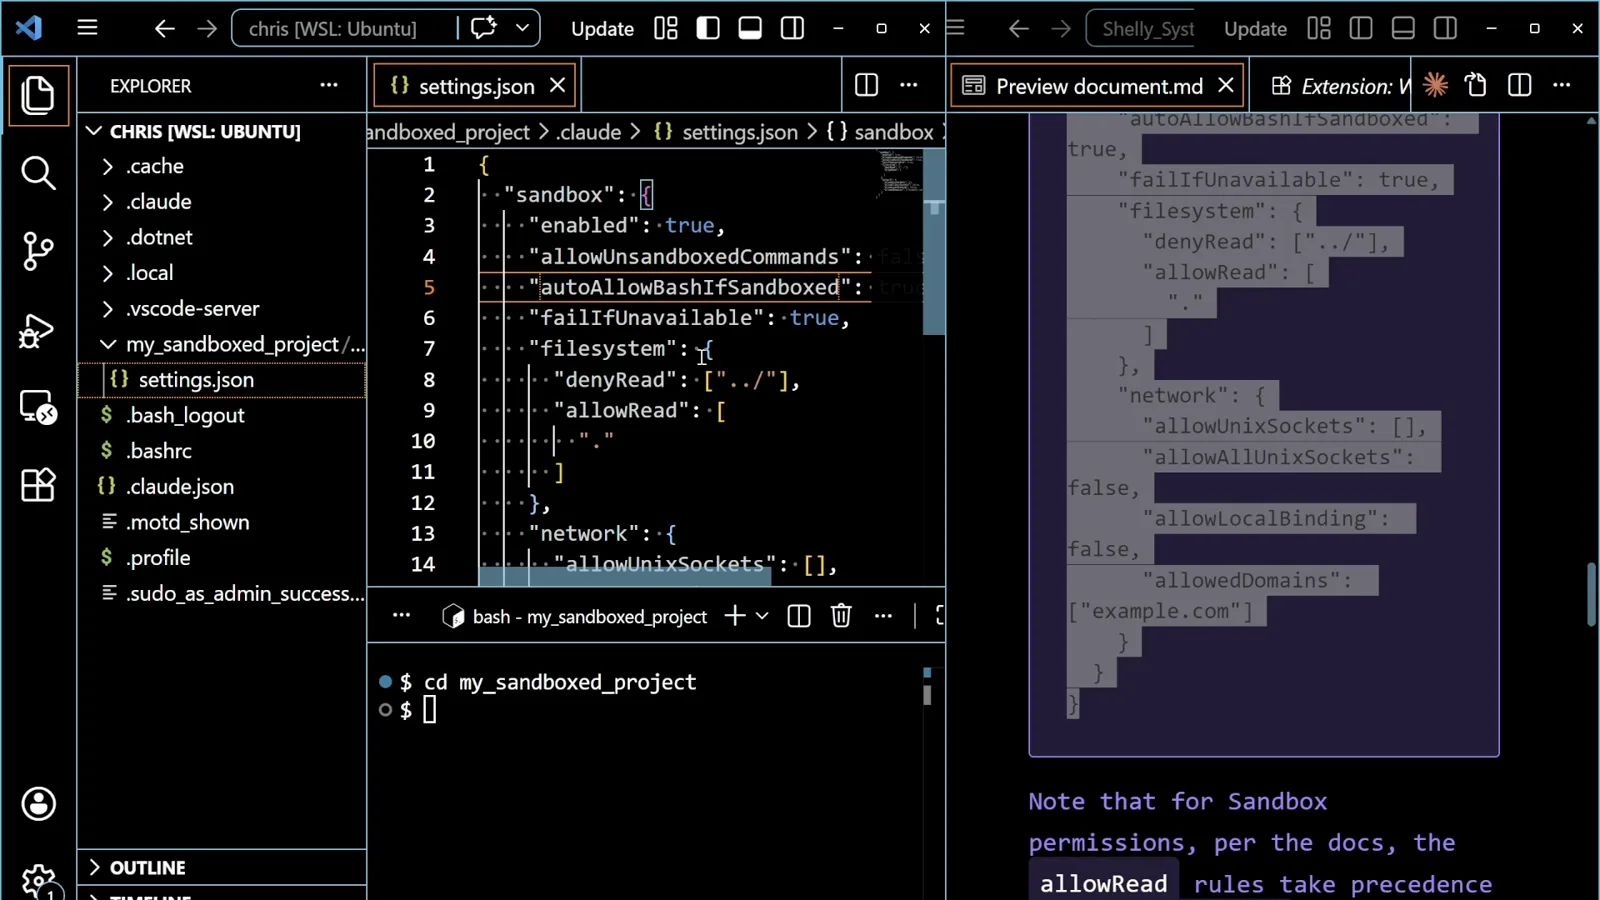Image resolution: width=1600 pixels, height=900 pixels.
Task: Open the Run and Debug view
Action: [38, 330]
